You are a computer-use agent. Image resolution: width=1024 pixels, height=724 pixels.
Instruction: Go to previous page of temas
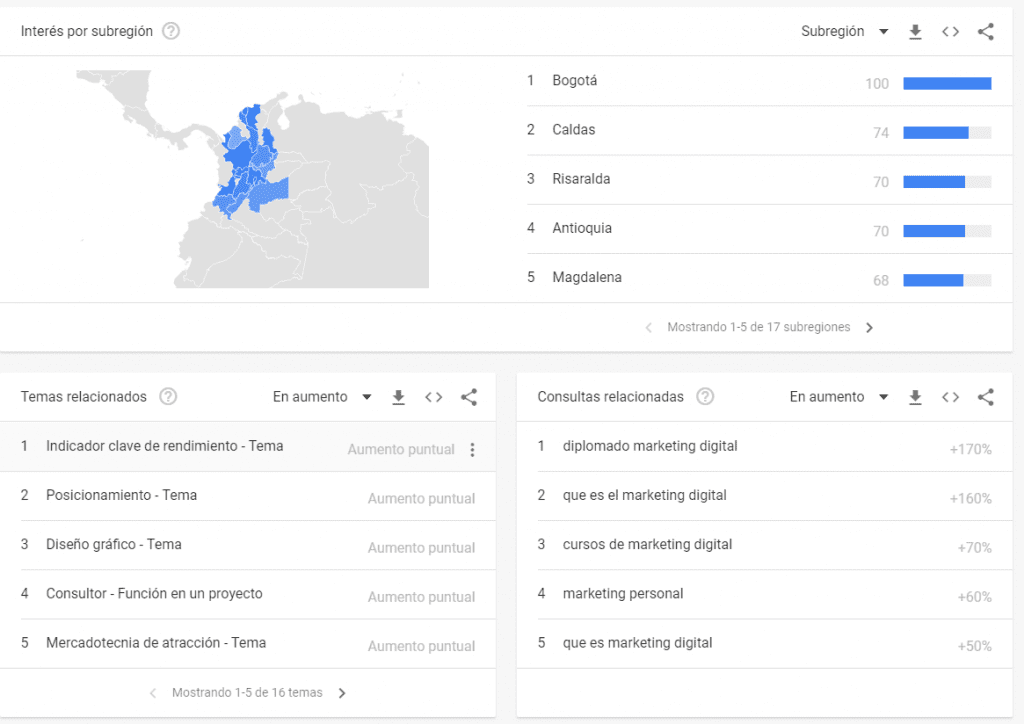[153, 693]
